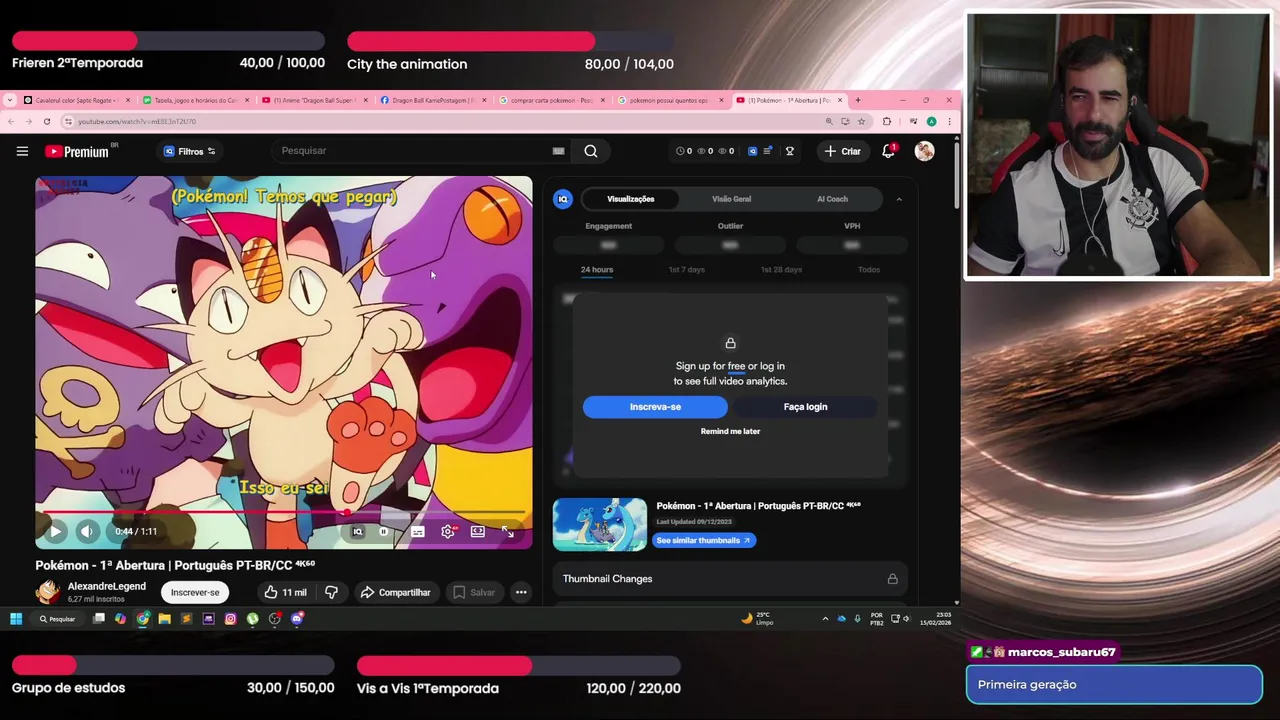The image size is (1280, 720).
Task: Select the 1st 7 days range
Action: click(x=687, y=270)
